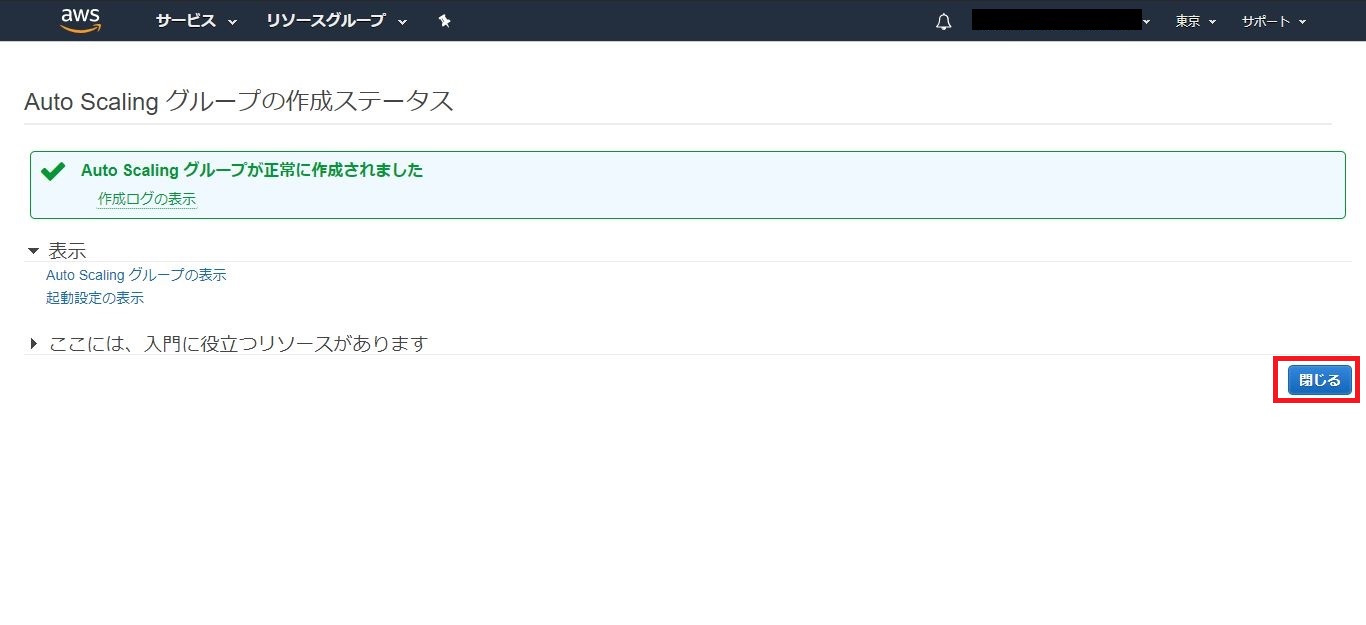Image resolution: width=1366 pixels, height=625 pixels.
Task: Click the chevron beside リソースグループ
Action: [x=402, y=22]
